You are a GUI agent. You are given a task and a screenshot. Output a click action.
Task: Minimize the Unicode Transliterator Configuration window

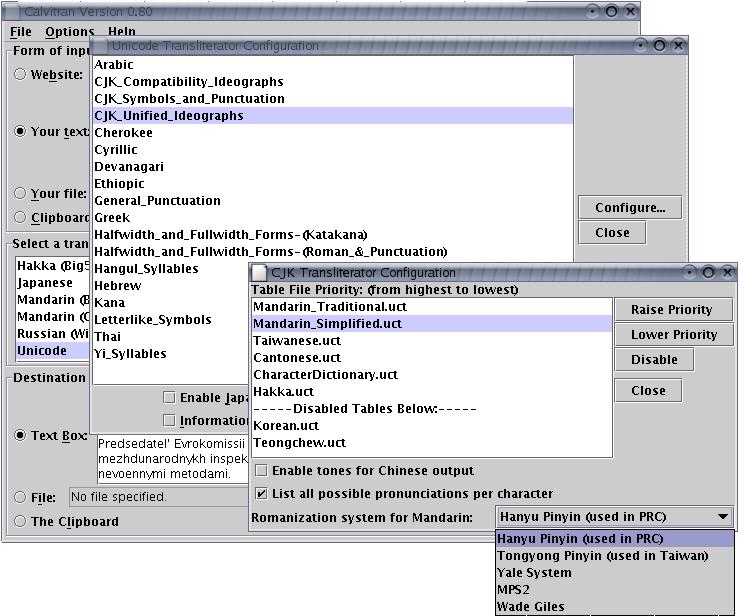point(641,46)
